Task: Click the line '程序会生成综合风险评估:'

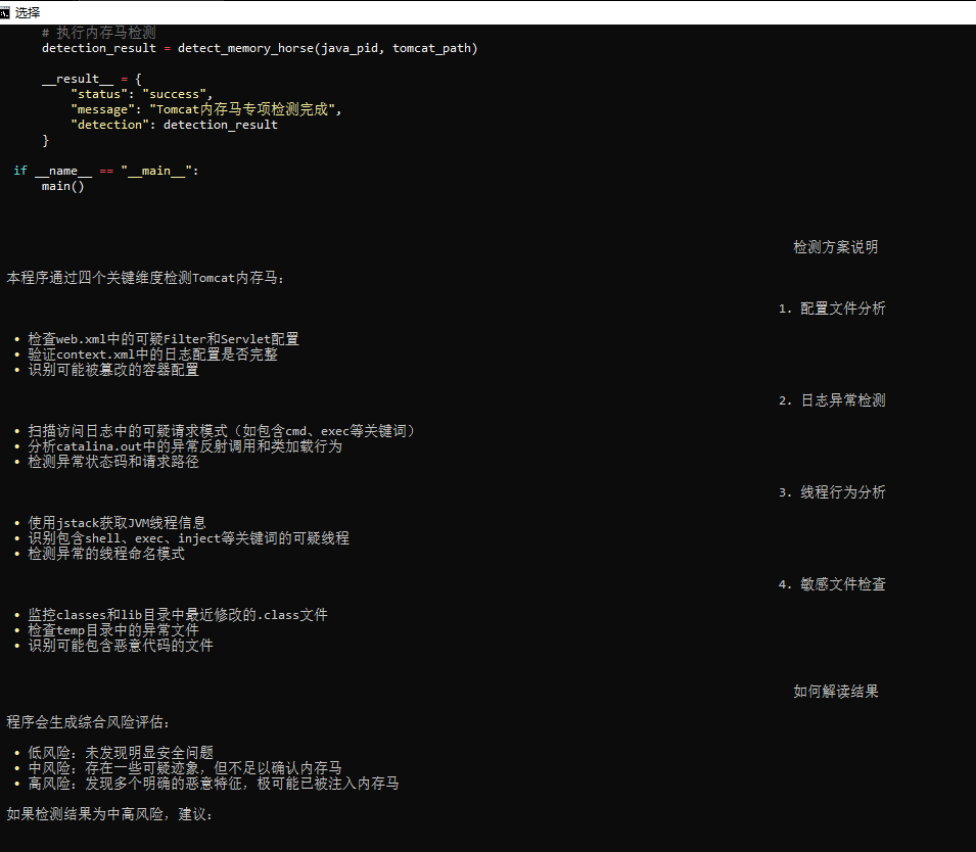Action: (88, 722)
